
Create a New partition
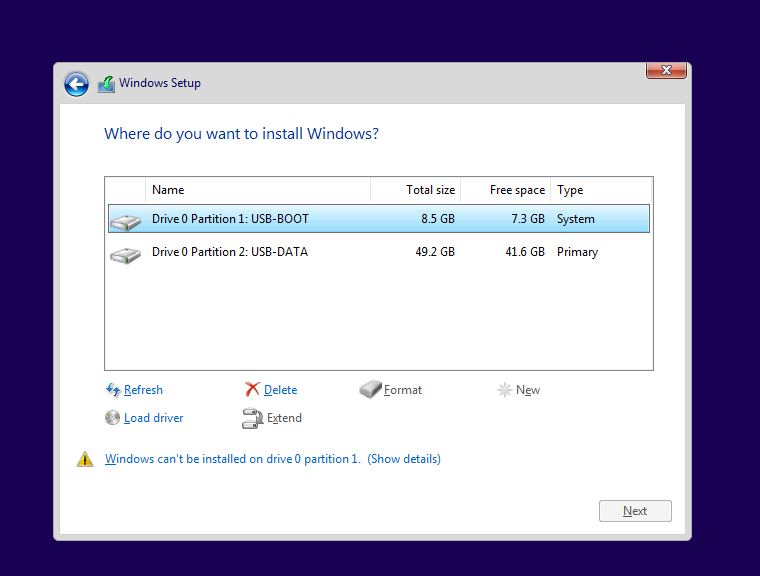pyautogui.click(x=528, y=390)
